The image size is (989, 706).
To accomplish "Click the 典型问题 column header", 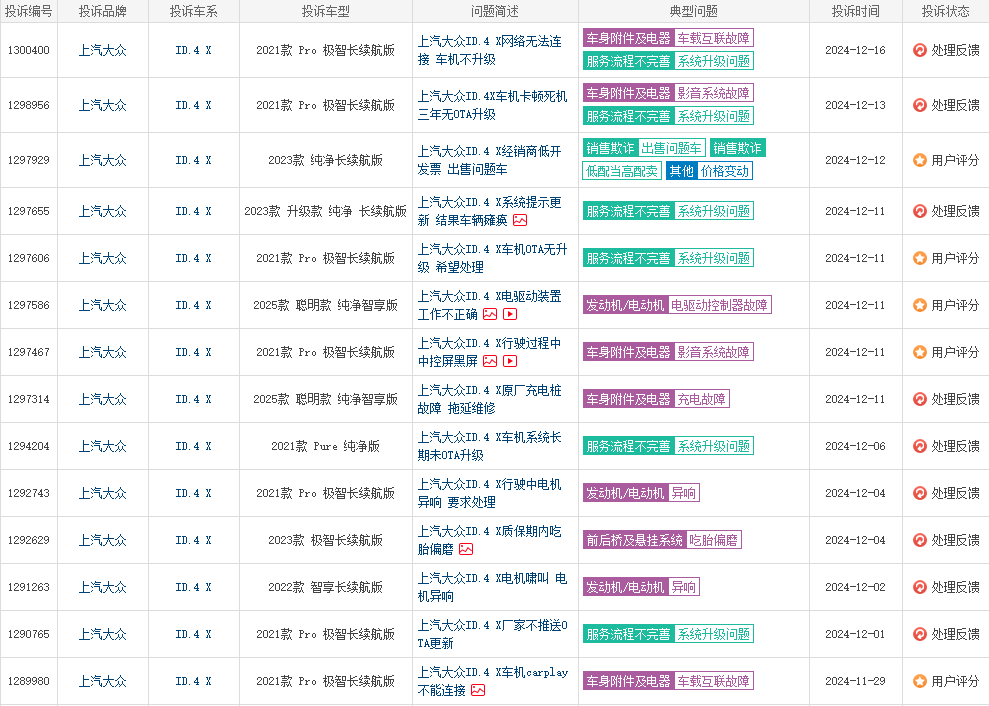I will point(694,11).
